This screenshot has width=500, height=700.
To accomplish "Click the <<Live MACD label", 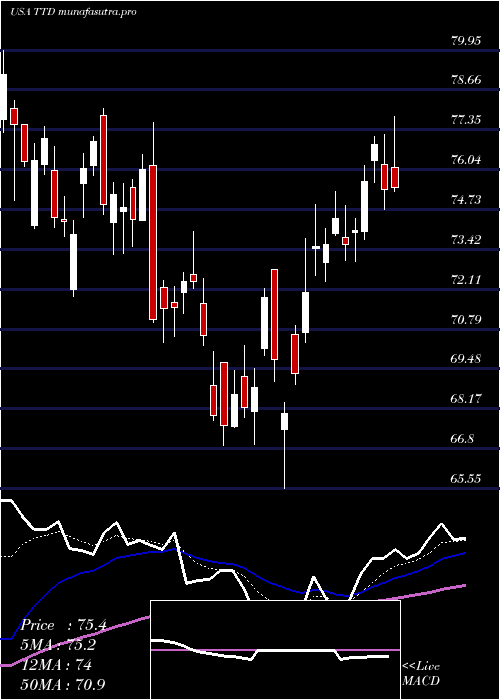I will tap(421, 674).
